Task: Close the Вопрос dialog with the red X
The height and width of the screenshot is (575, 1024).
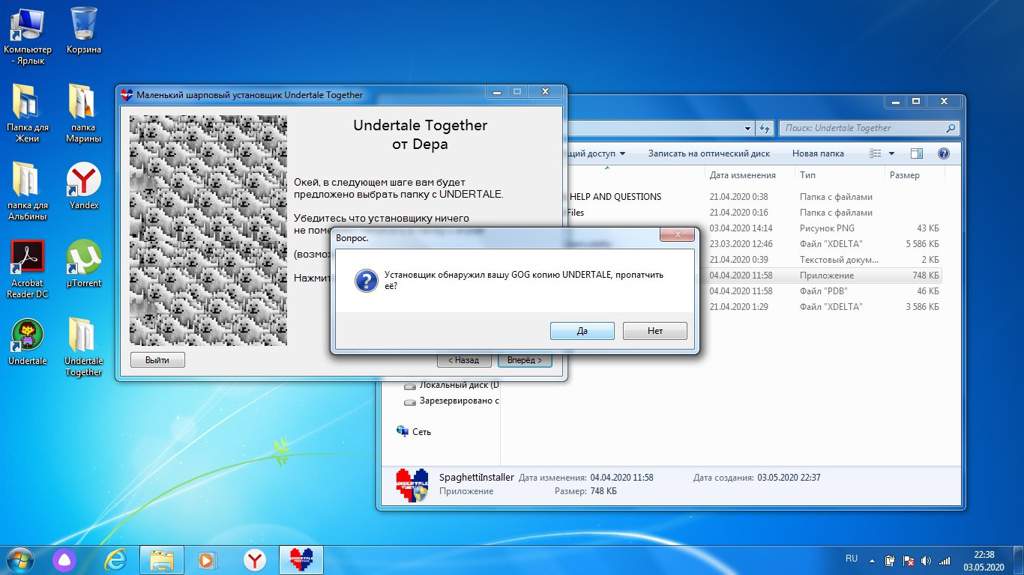Action: [677, 235]
